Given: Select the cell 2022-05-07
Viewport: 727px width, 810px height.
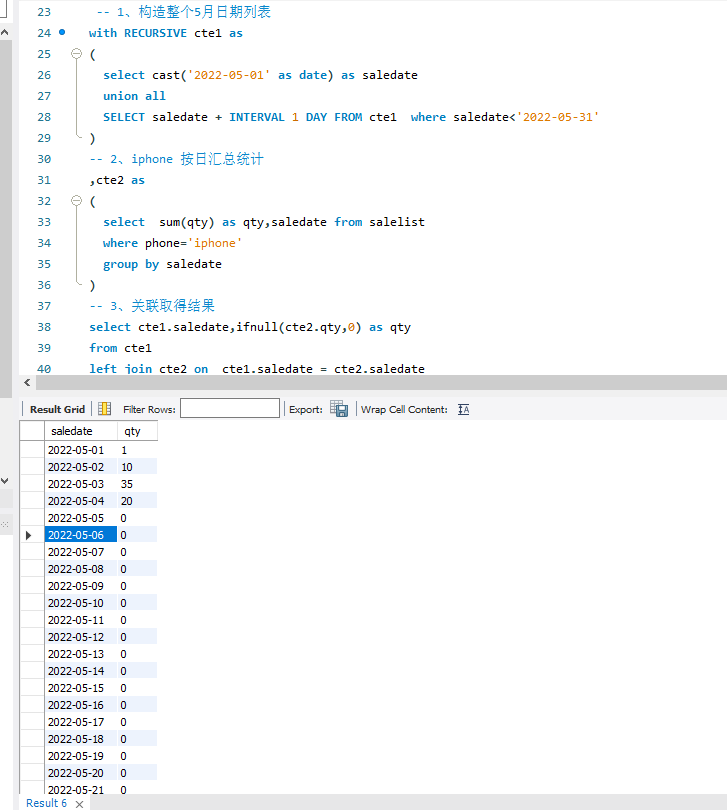Looking at the screenshot, I should (81, 552).
